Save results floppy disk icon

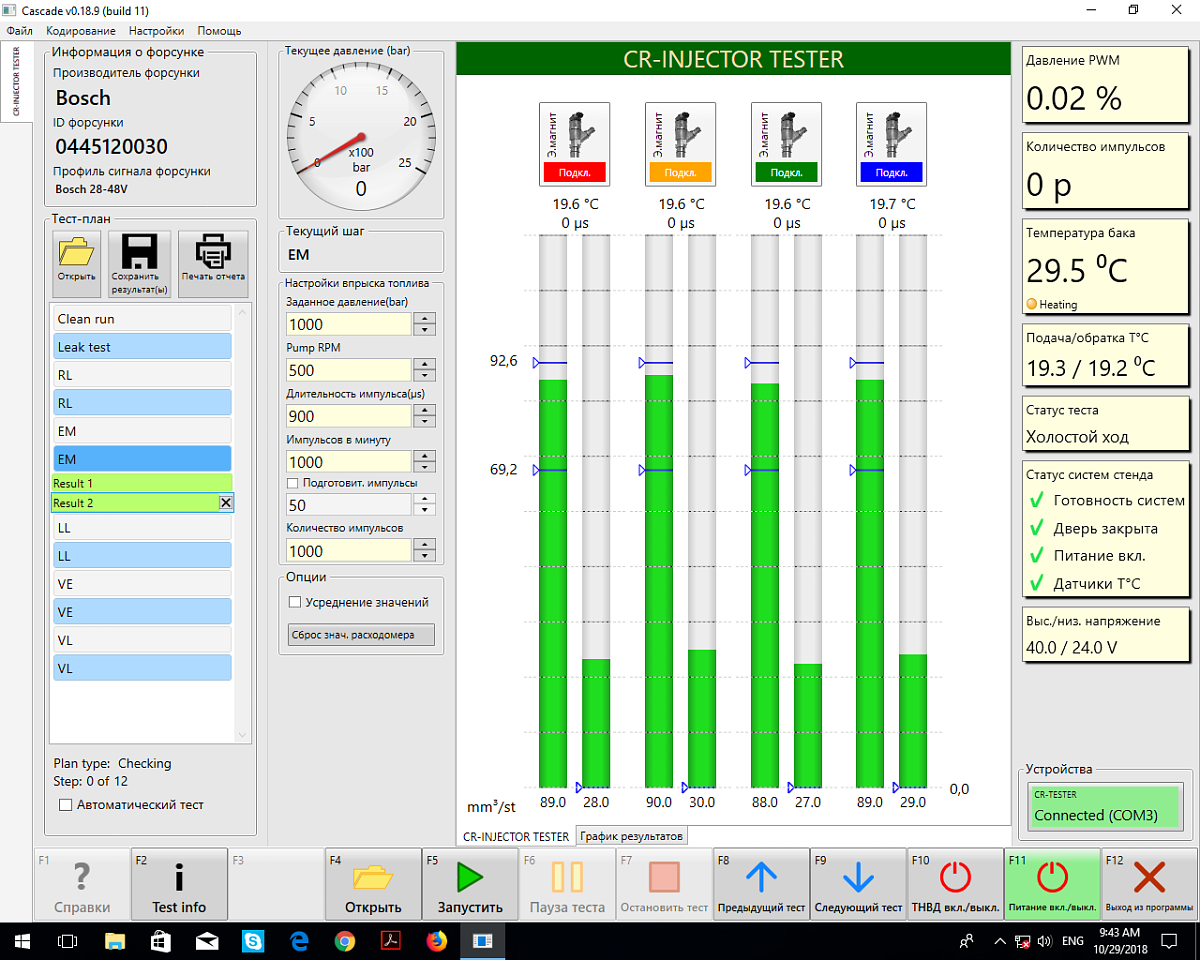tap(139, 264)
